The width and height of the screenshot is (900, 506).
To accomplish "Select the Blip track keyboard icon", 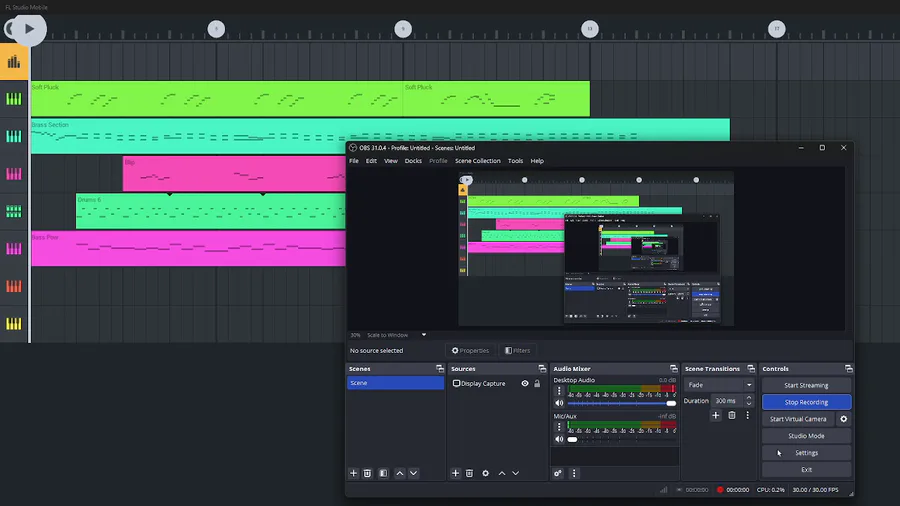I will coord(14,173).
